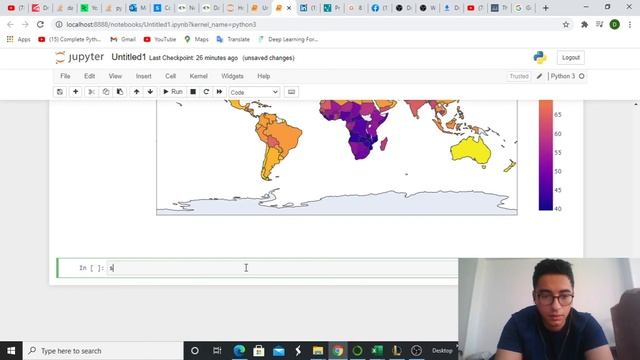Open the File menu
Viewport: 640px width, 360px height.
pyautogui.click(x=65, y=76)
